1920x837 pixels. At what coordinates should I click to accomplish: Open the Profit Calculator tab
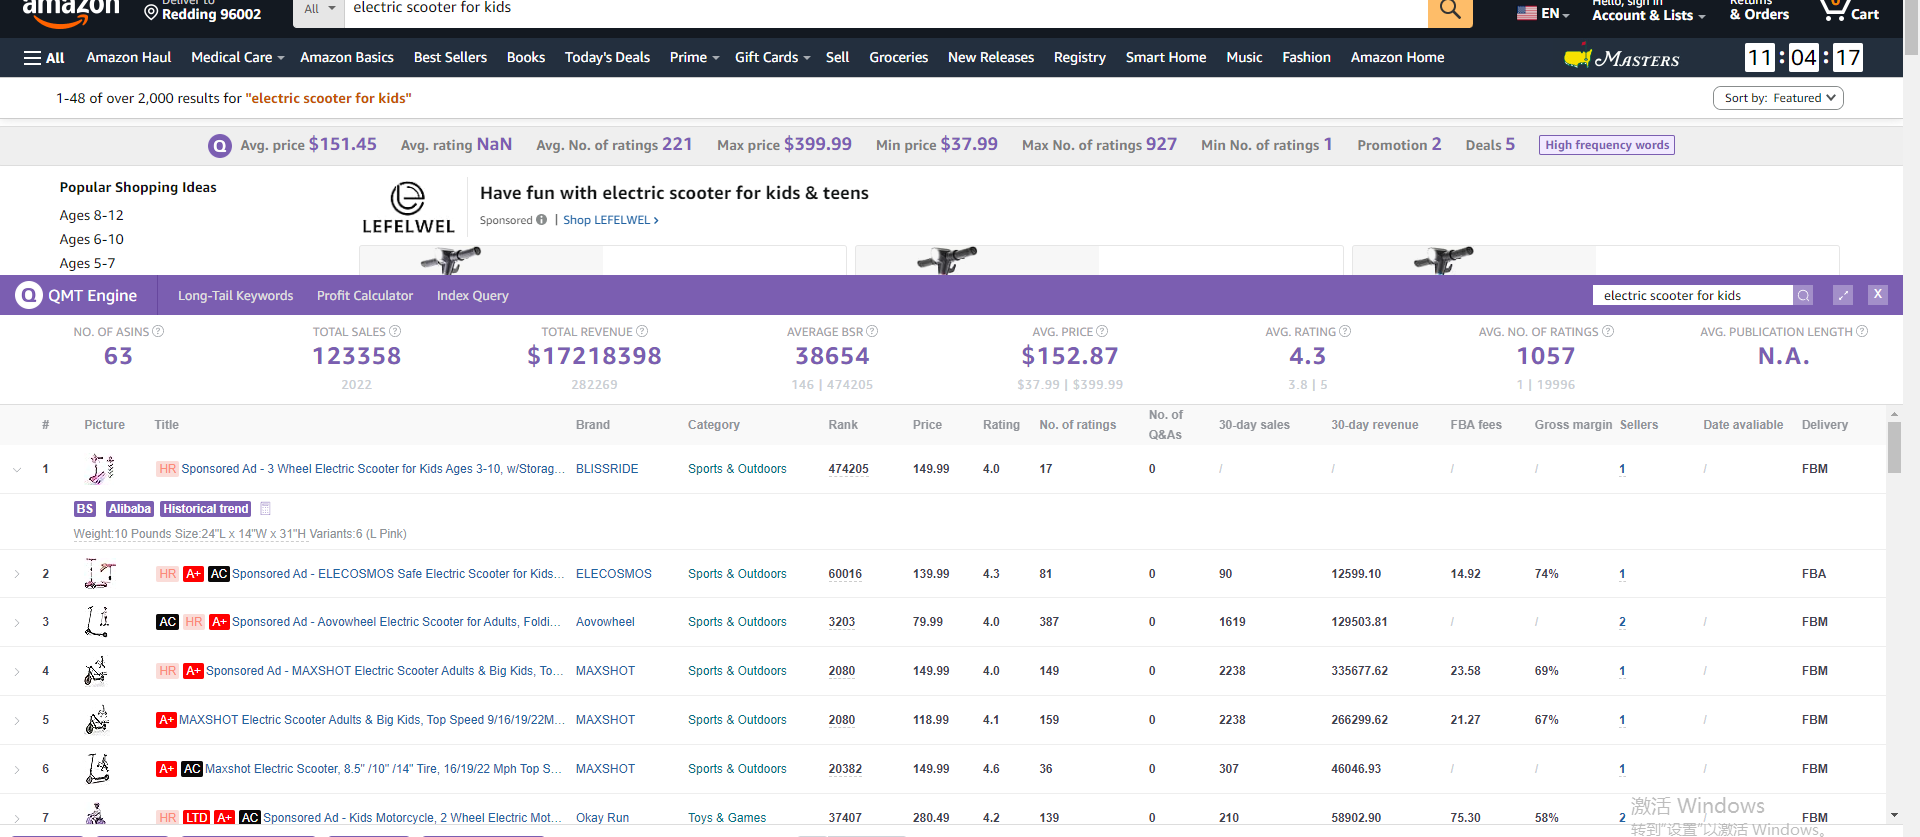pyautogui.click(x=364, y=296)
